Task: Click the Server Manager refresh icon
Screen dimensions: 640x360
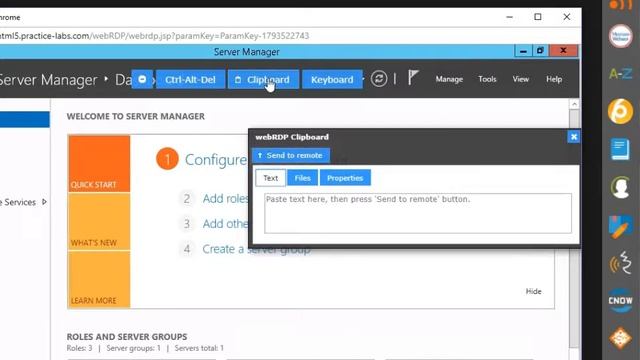Action: pos(379,79)
